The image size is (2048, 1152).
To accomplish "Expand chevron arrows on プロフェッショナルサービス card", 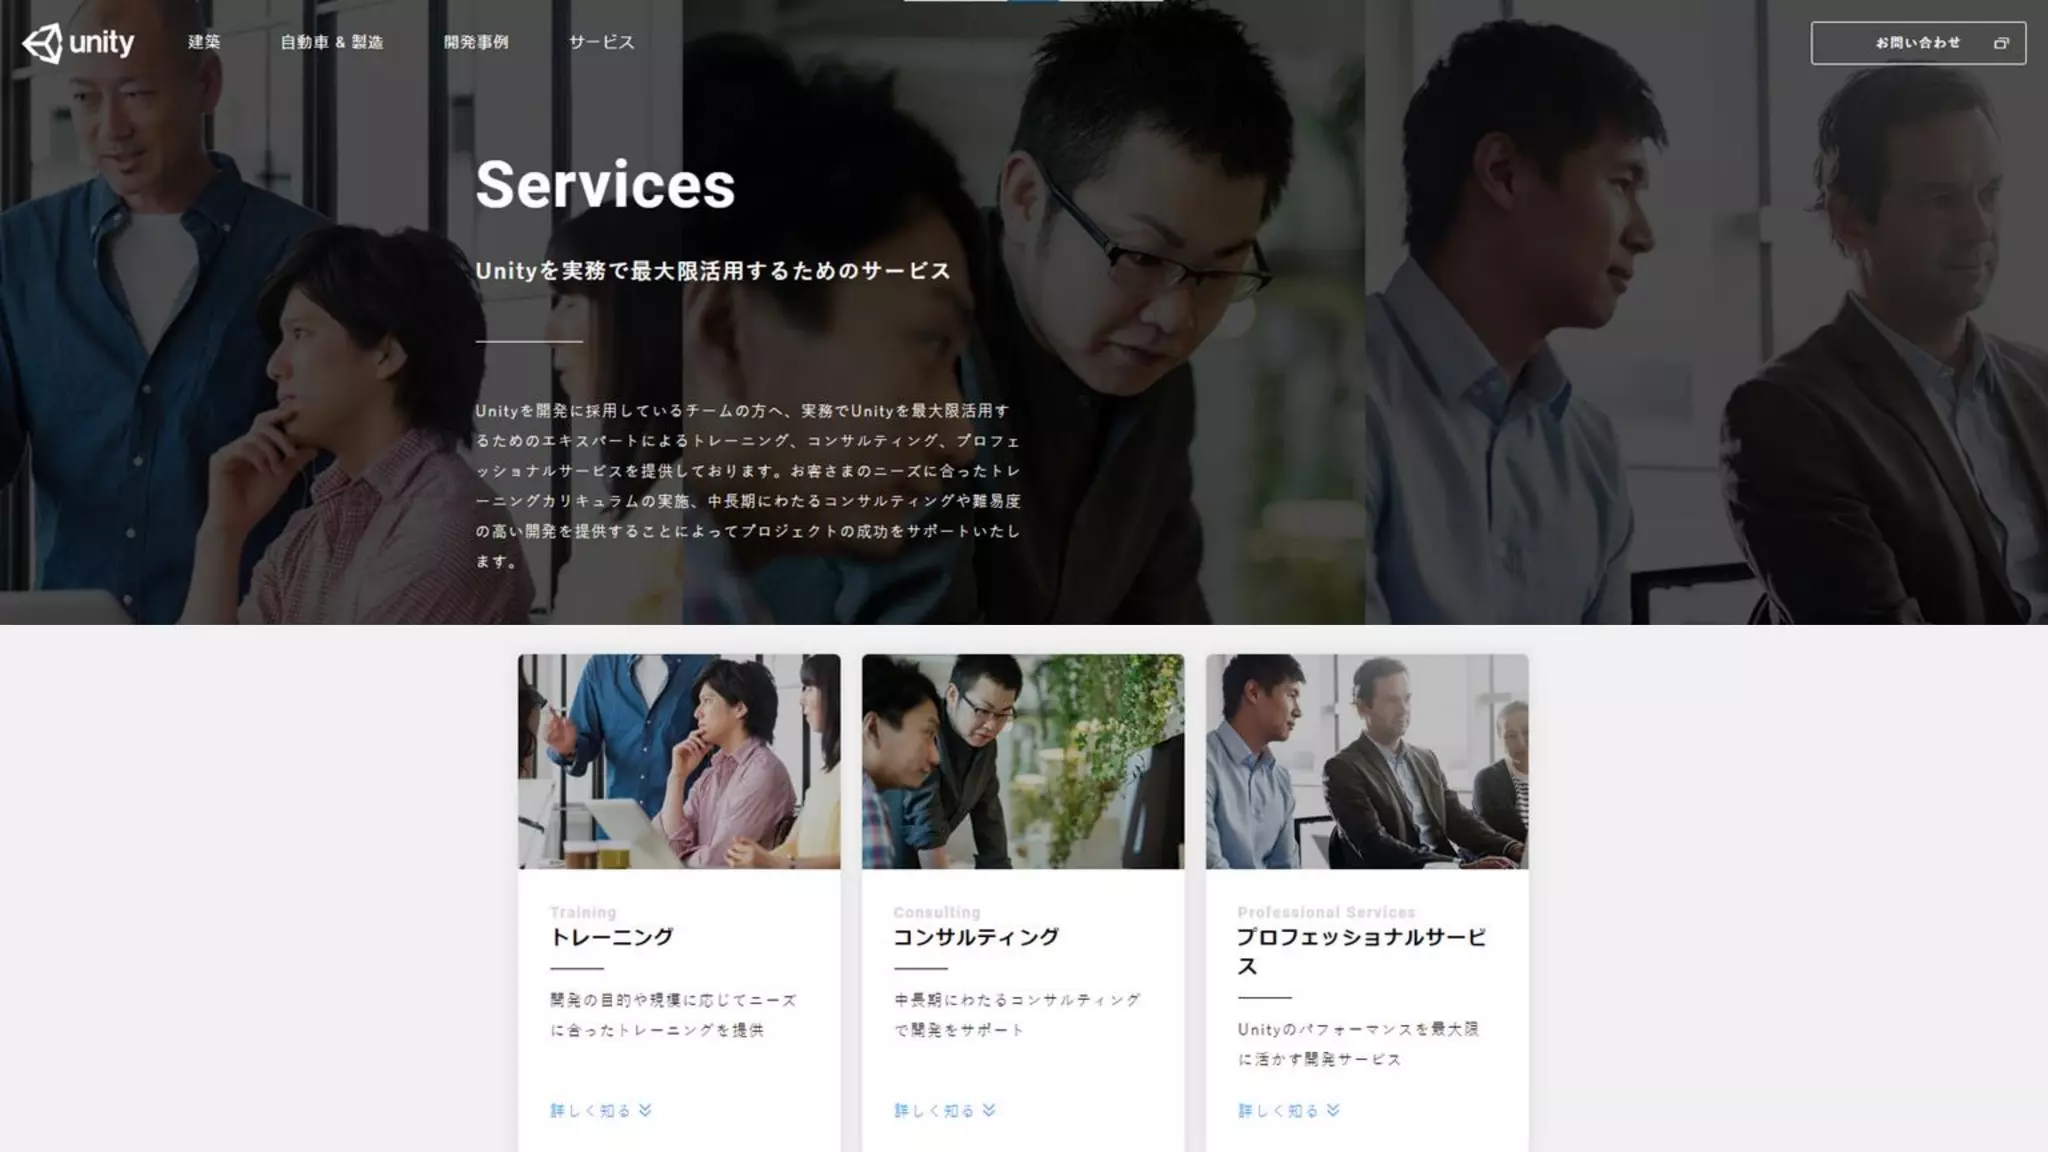I will [x=1333, y=1110].
